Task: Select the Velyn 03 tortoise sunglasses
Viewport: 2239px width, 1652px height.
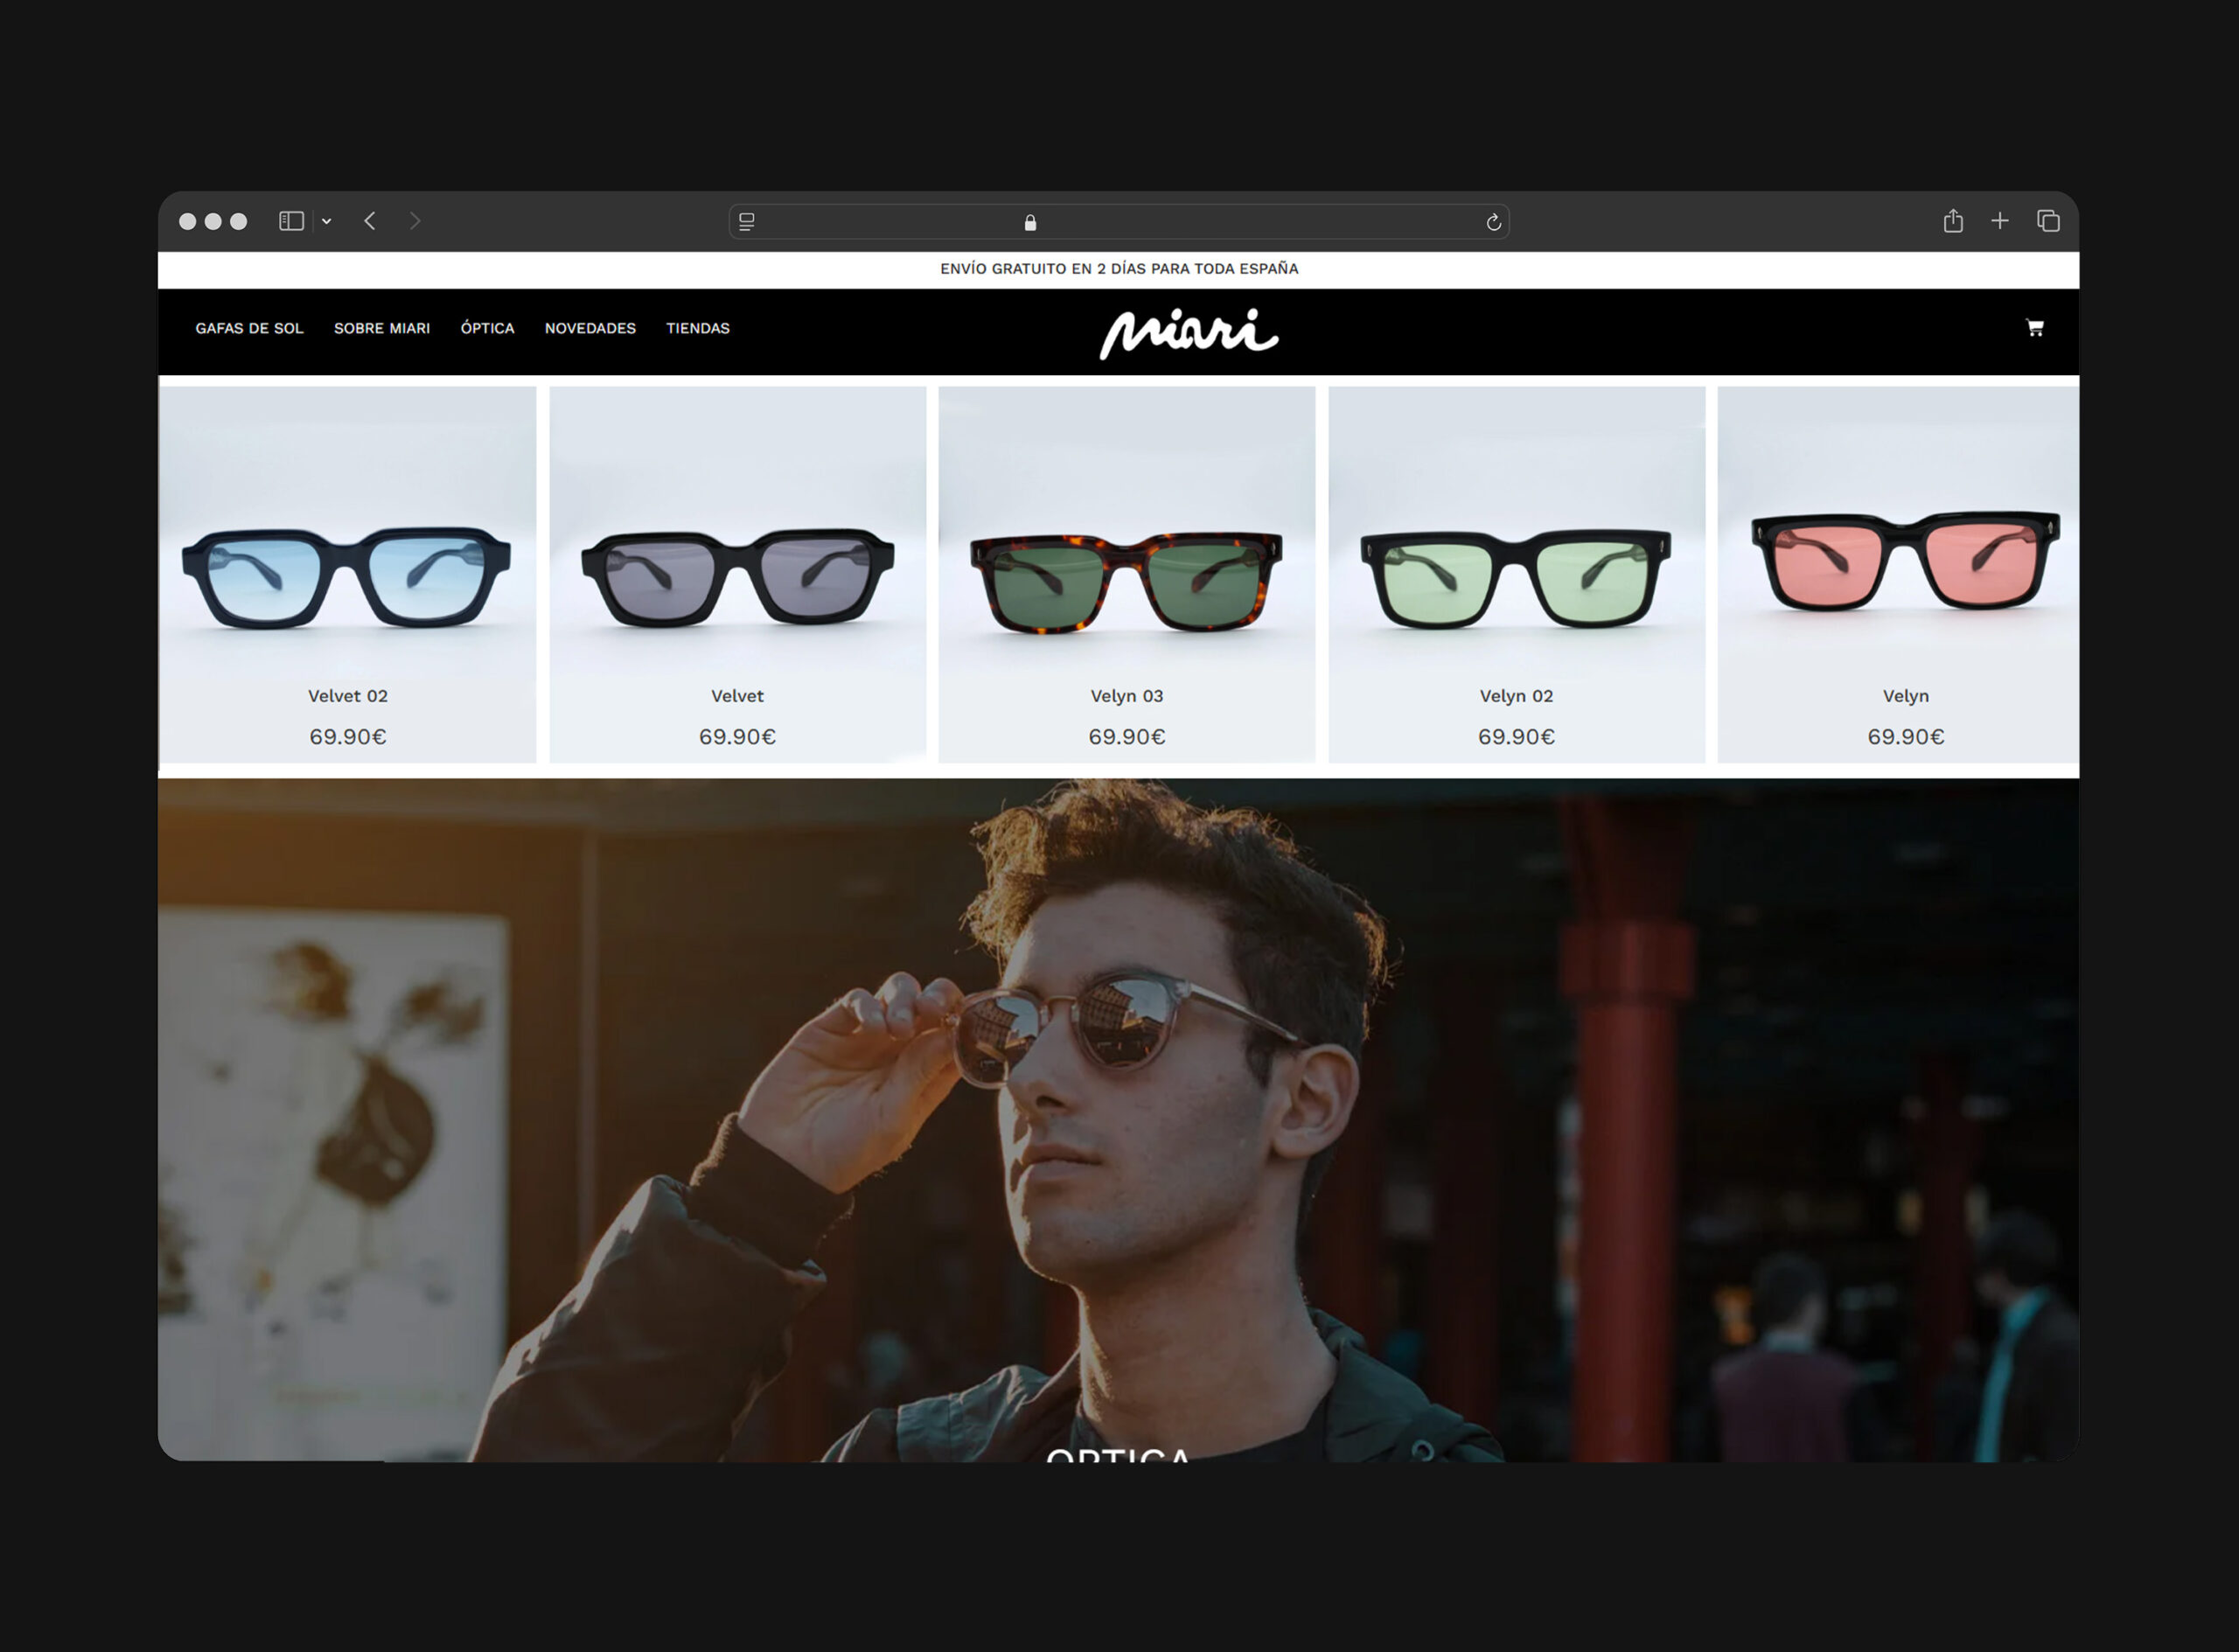Action: (x=1126, y=582)
